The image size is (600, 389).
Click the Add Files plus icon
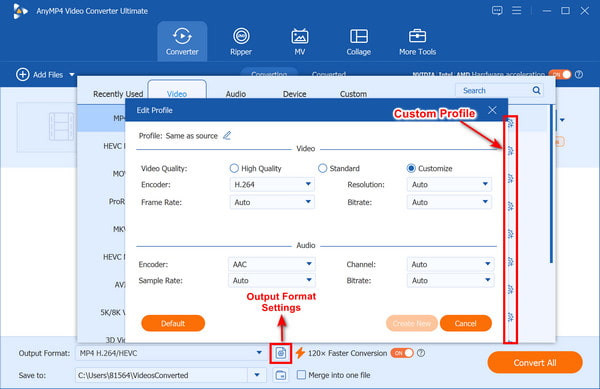(x=23, y=75)
